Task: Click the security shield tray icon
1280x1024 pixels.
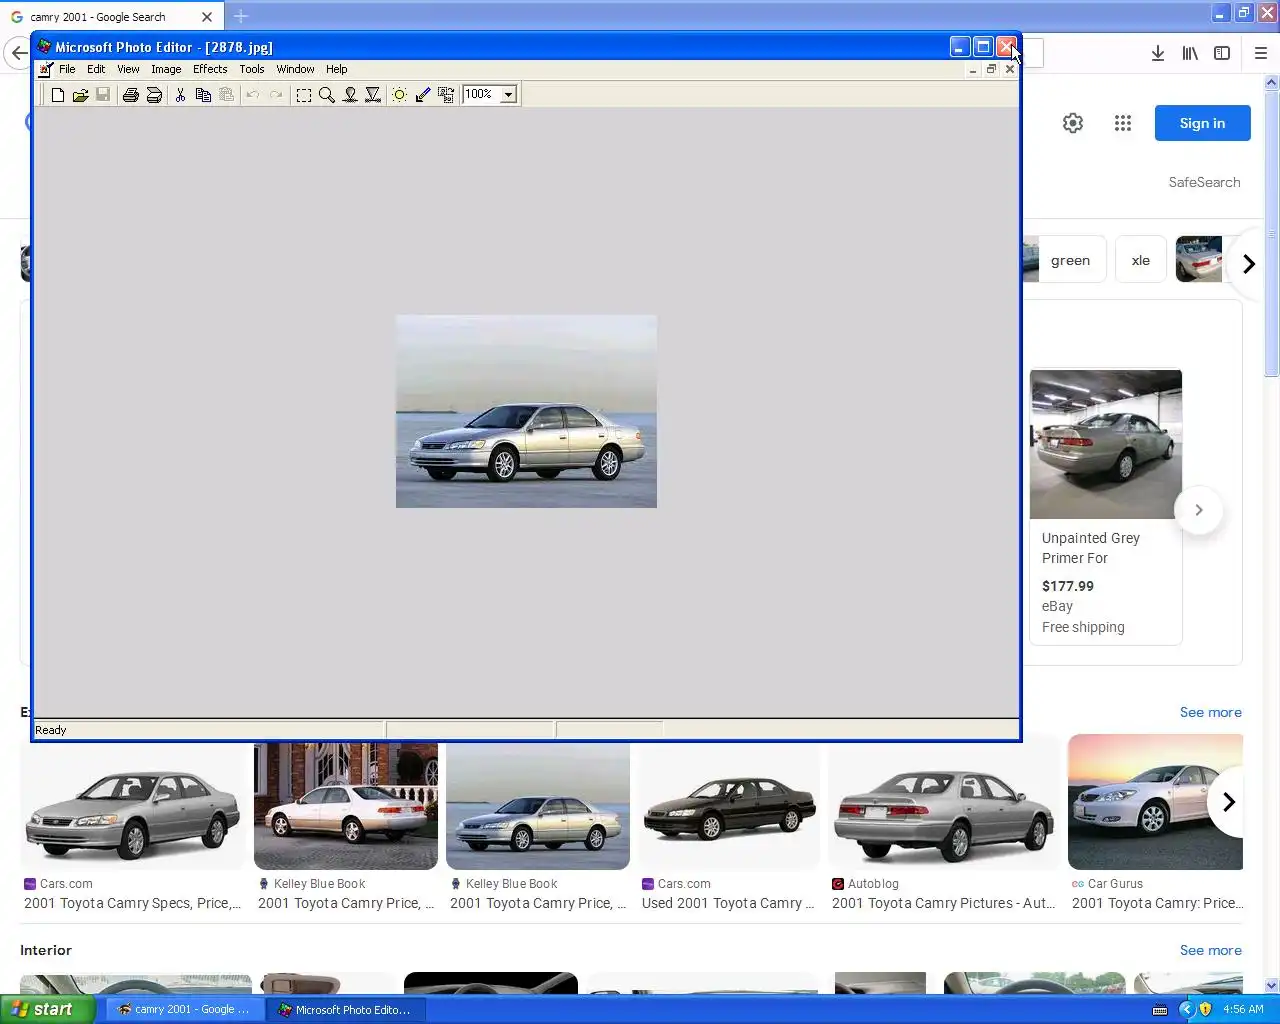Action: [x=1205, y=1009]
